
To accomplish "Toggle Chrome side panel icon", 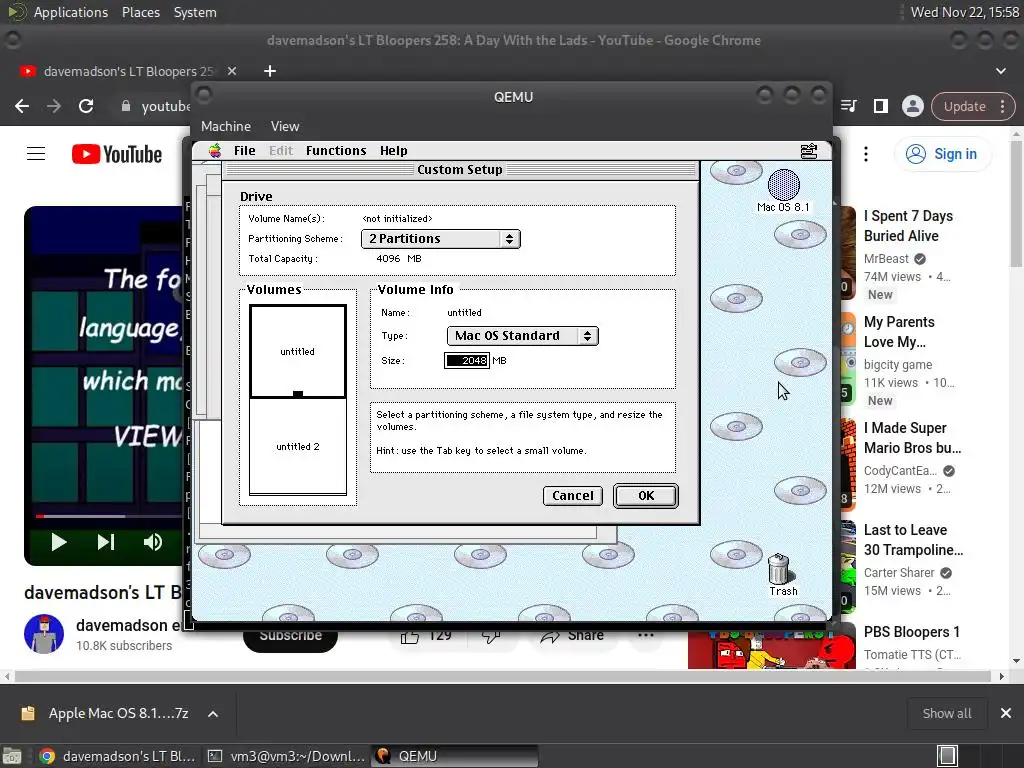I will point(880,106).
